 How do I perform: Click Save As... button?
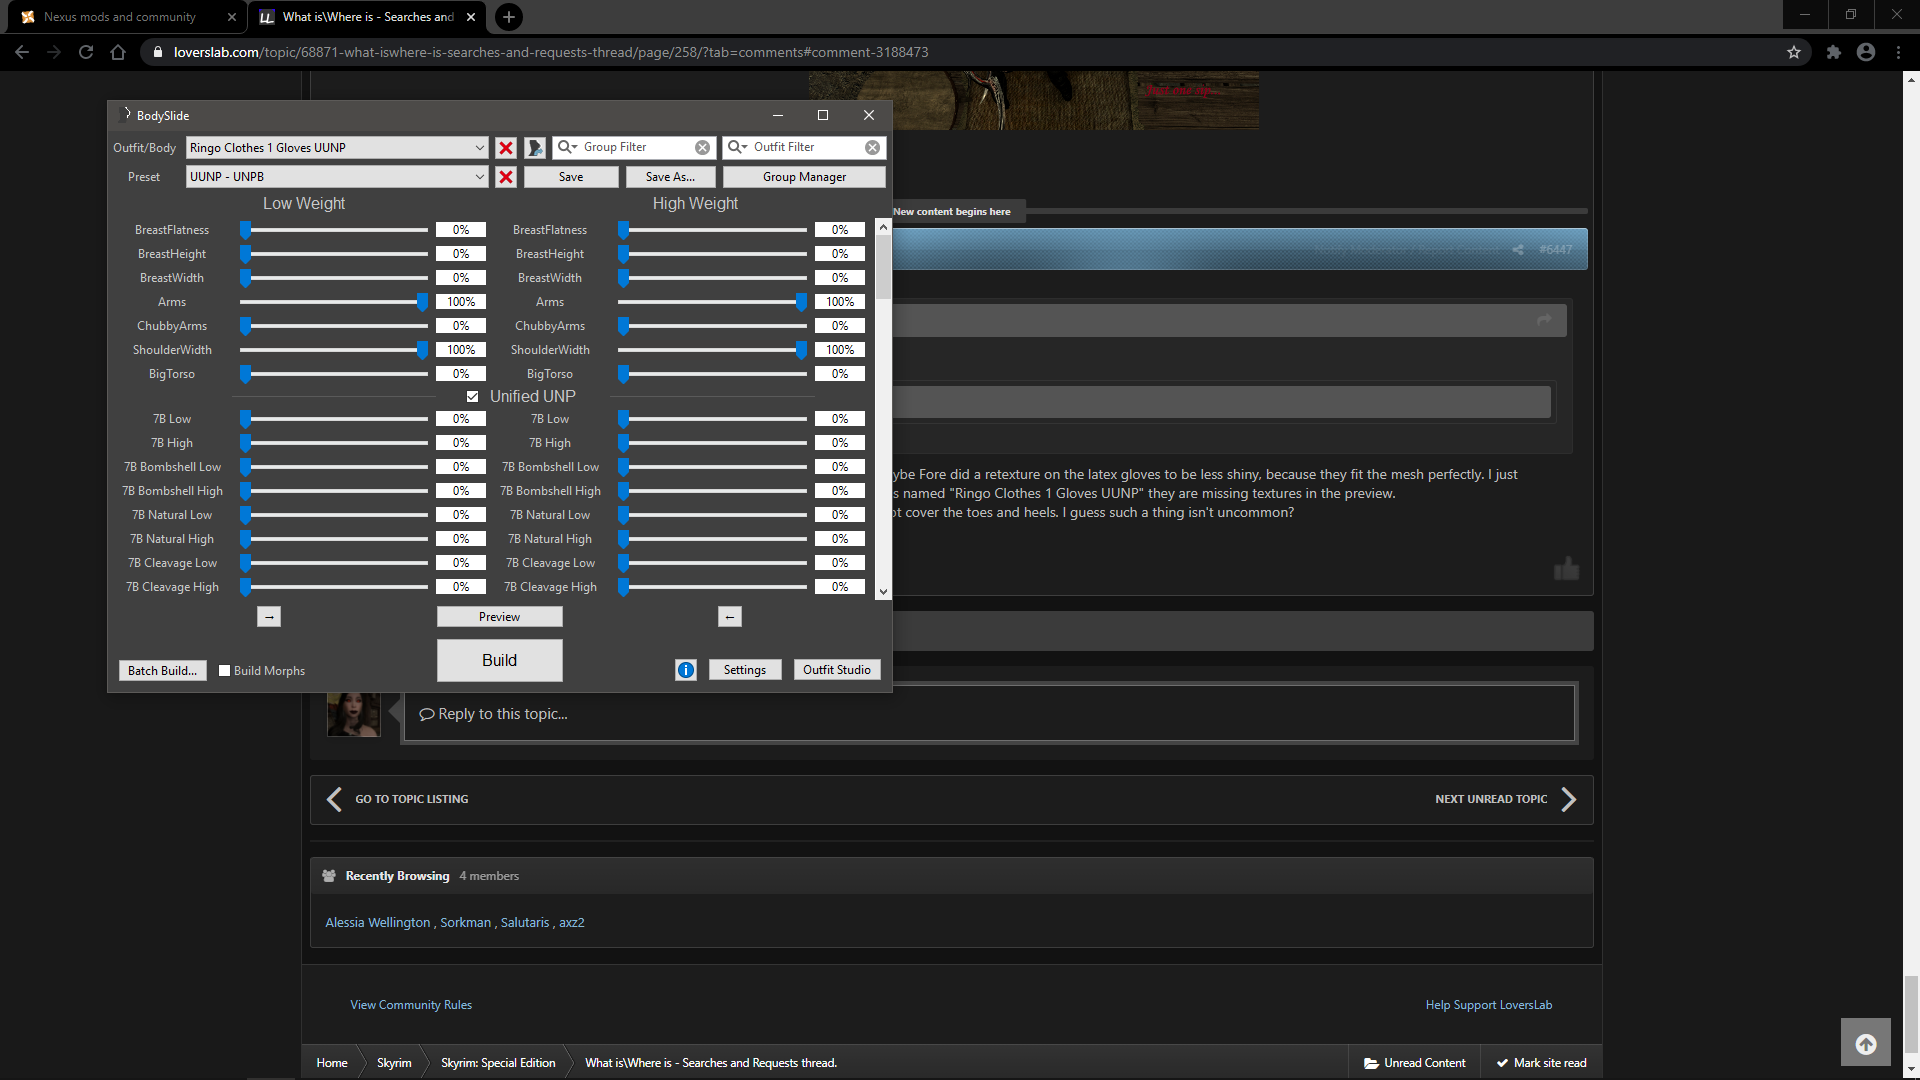[670, 177]
